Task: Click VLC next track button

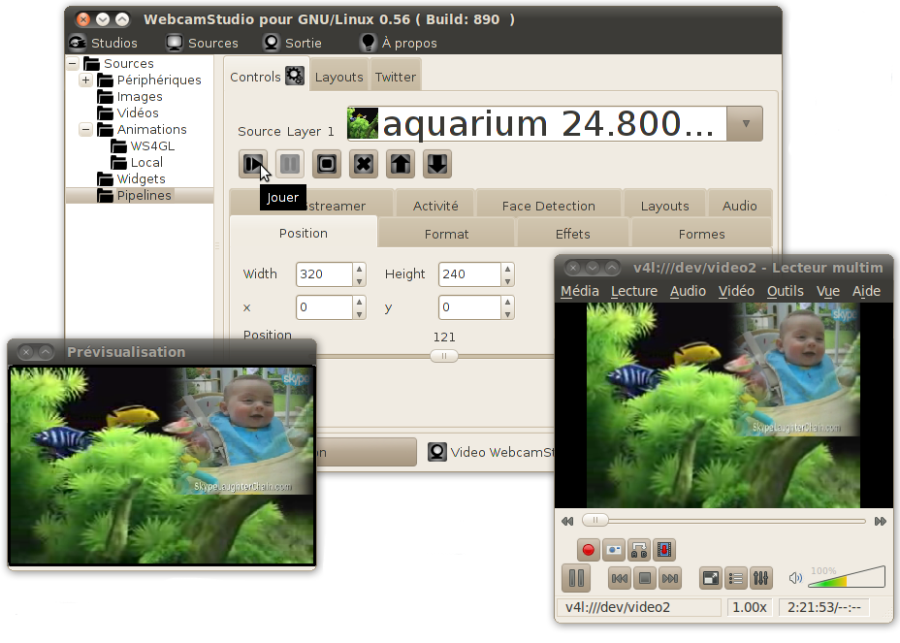Action: (x=670, y=578)
